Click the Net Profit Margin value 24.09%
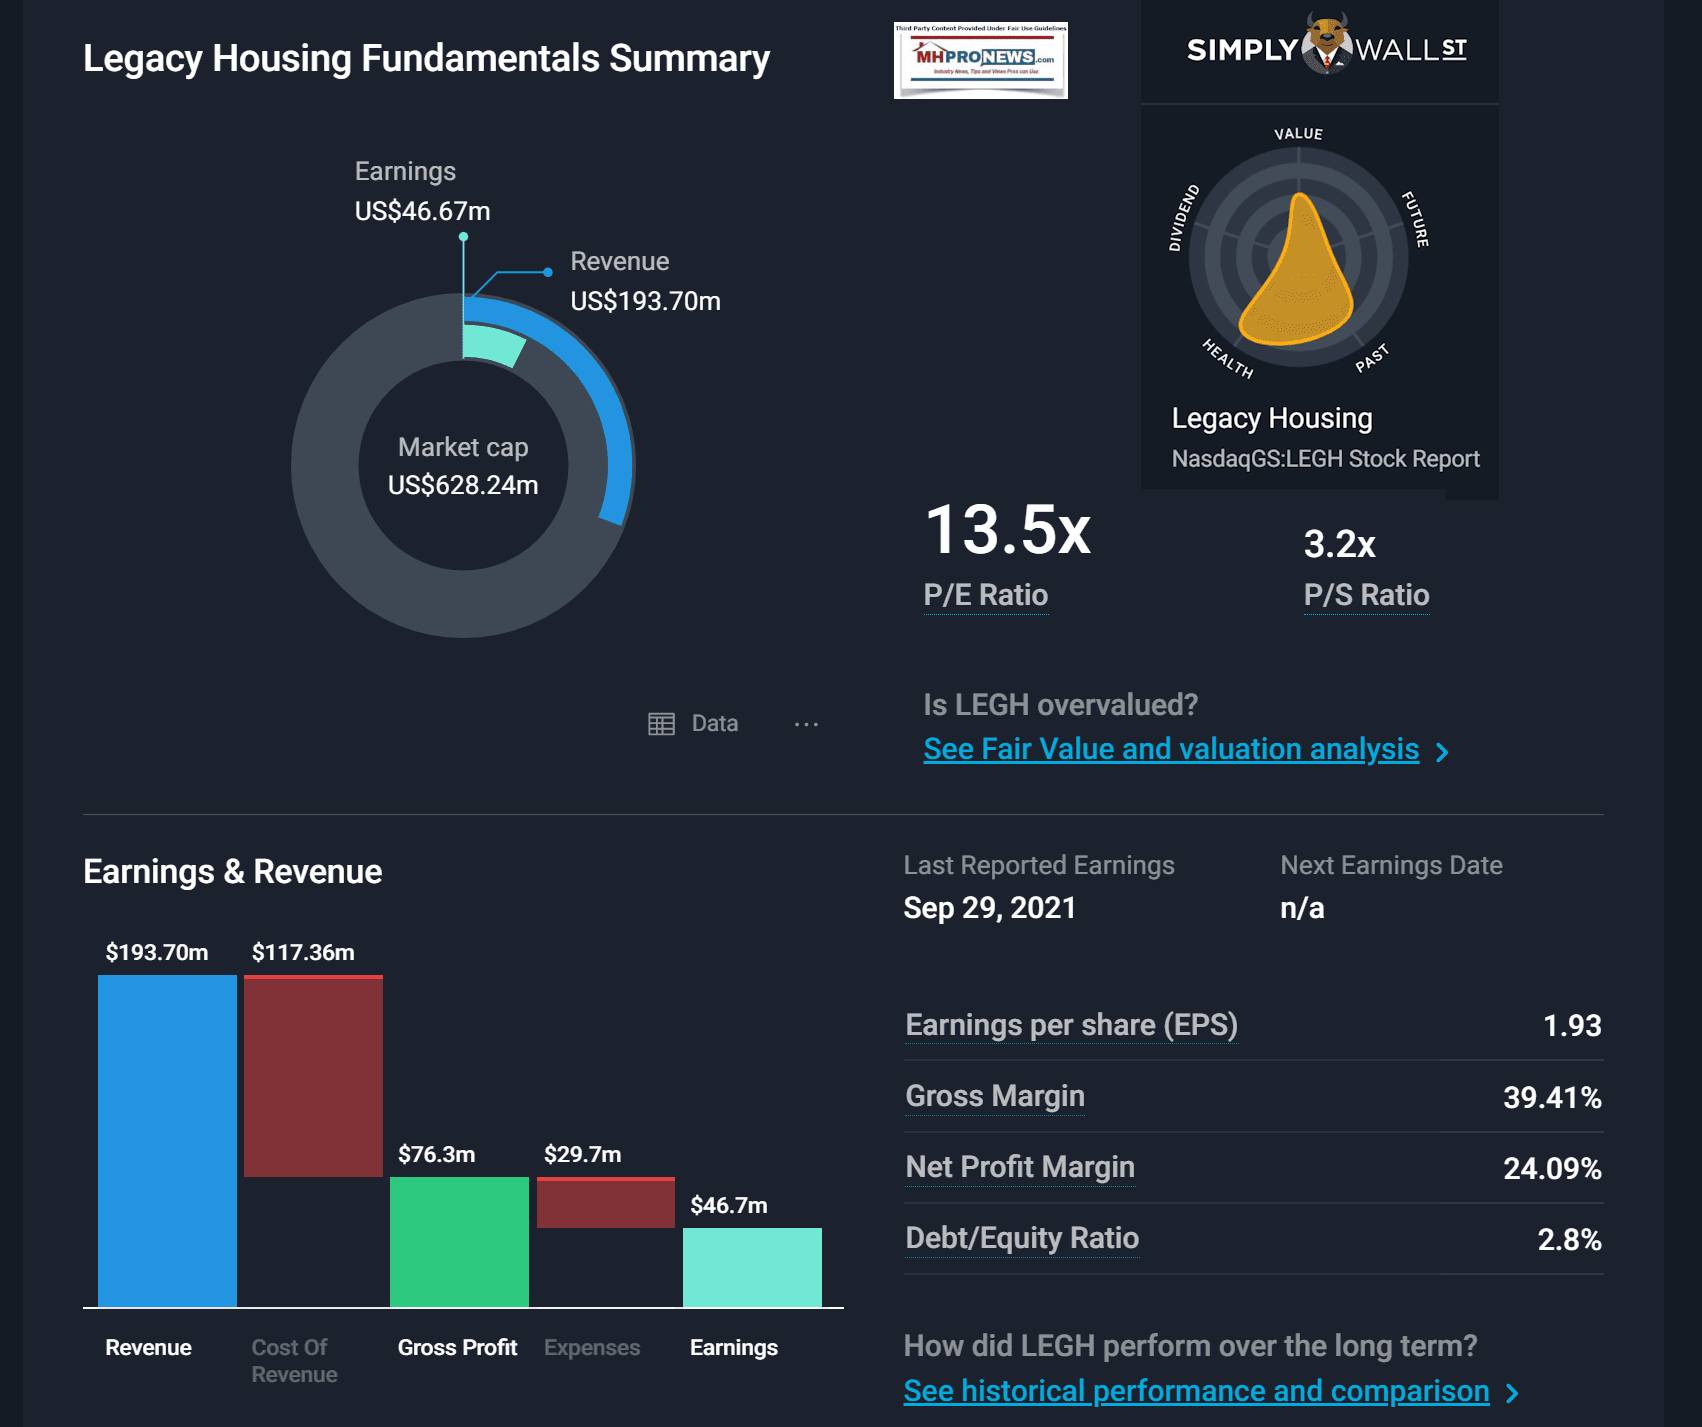This screenshot has height=1427, width=1702. click(x=1552, y=1169)
